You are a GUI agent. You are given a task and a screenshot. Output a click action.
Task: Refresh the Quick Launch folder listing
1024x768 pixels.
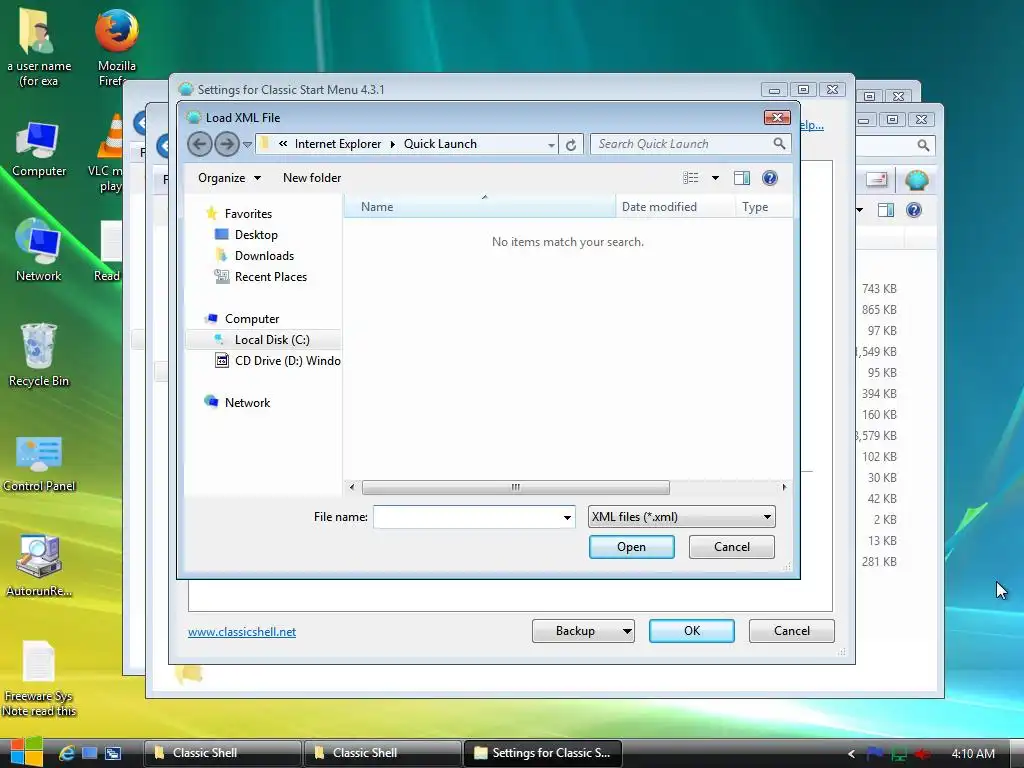point(571,144)
